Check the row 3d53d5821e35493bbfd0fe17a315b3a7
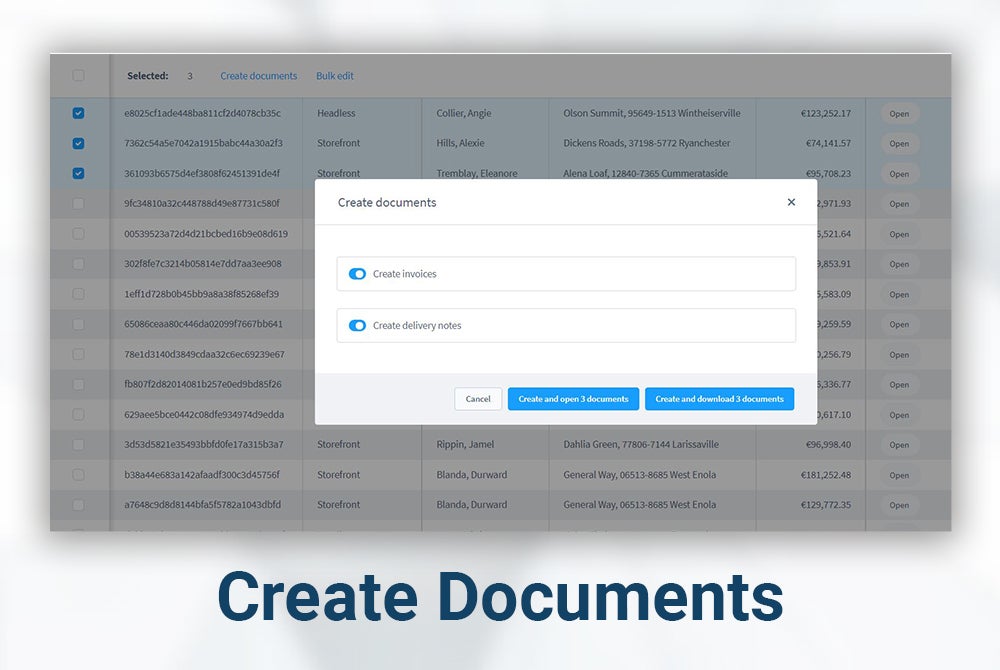Viewport: 1000px width, 670px height. (x=78, y=444)
